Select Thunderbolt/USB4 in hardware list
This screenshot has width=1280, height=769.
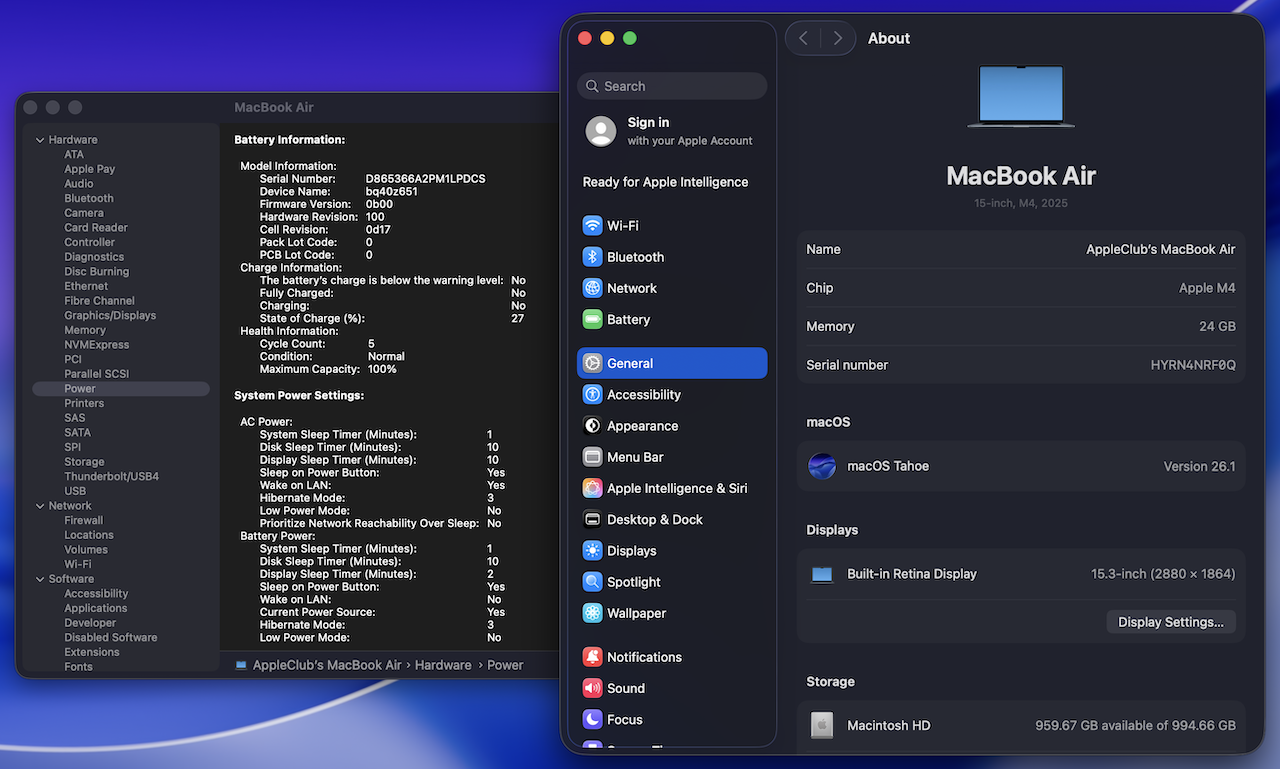(111, 477)
